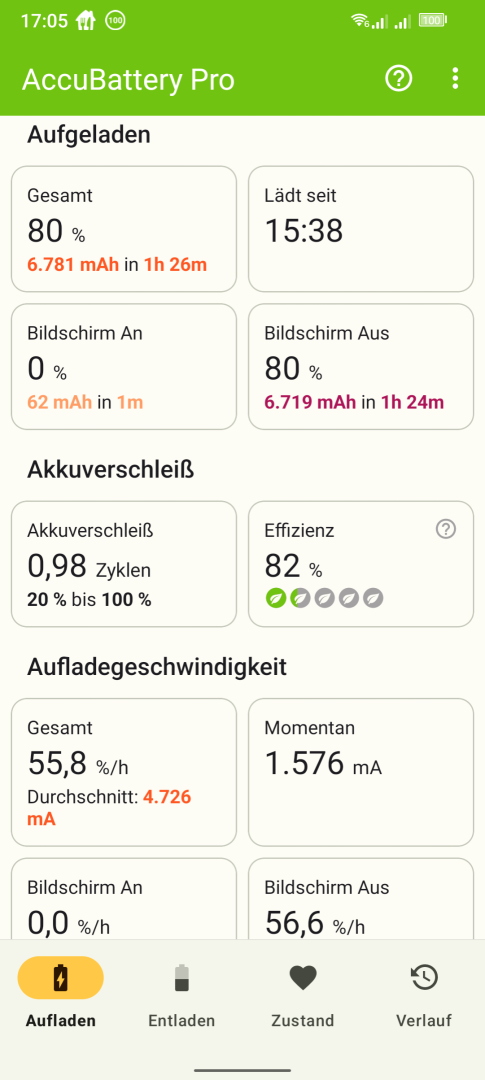Tap the battery indicator in status bar
This screenshot has height=1080, width=485.
tap(433, 21)
